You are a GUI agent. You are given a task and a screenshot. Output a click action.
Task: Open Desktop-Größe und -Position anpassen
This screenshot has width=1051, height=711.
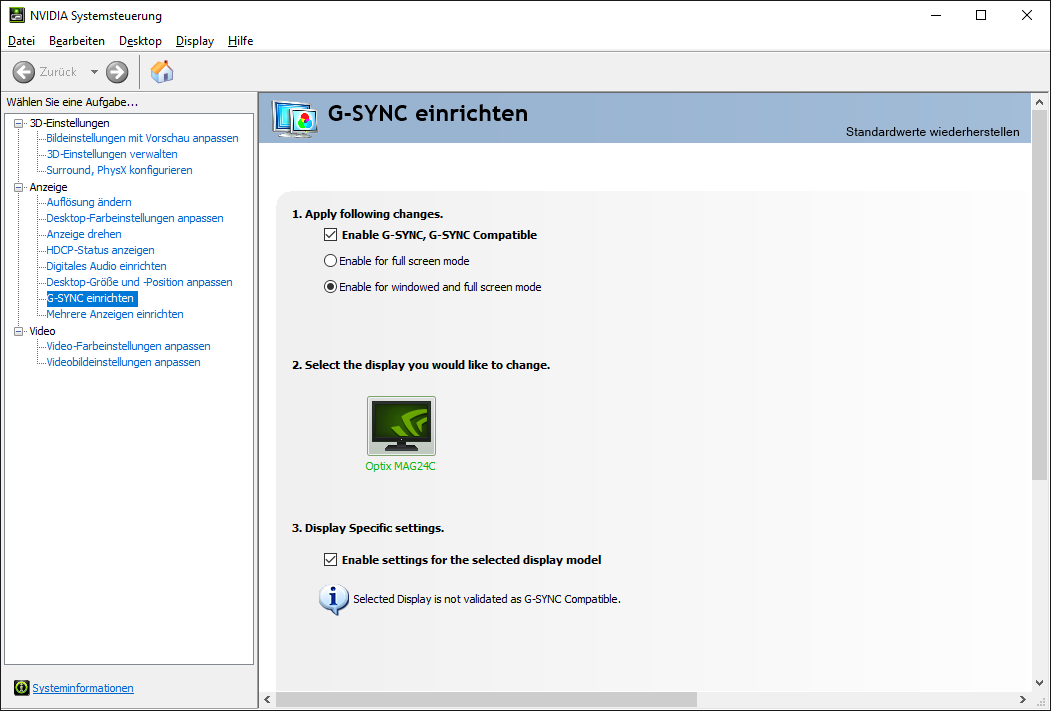[139, 283]
